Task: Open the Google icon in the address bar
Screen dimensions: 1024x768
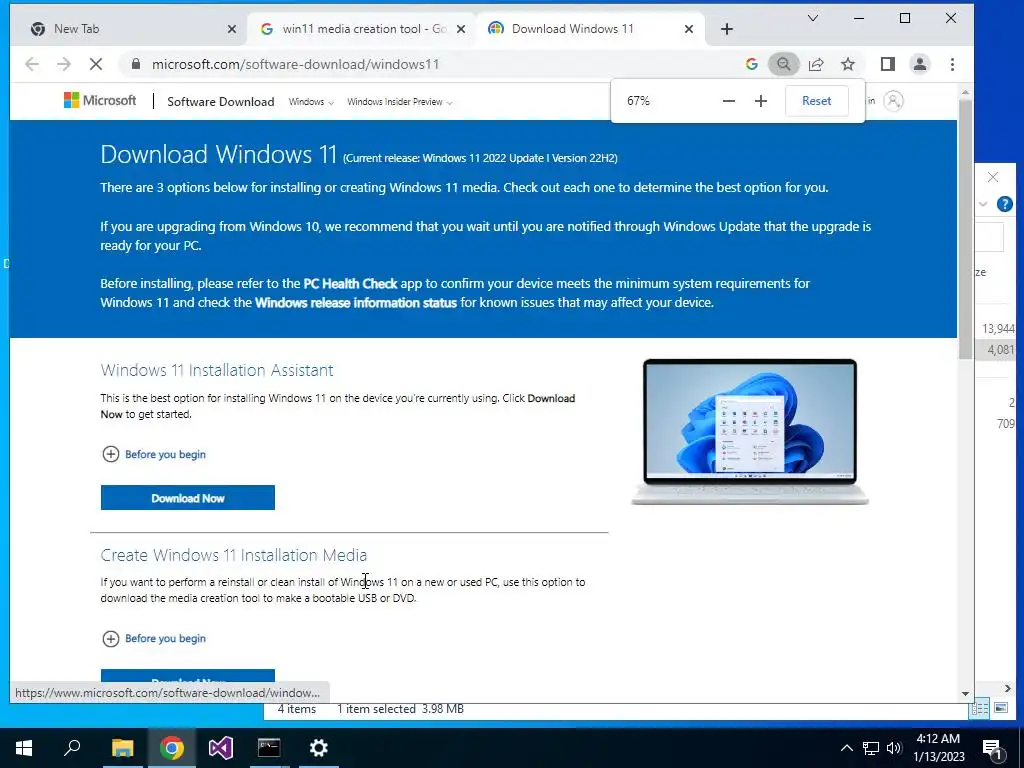Action: pyautogui.click(x=752, y=64)
